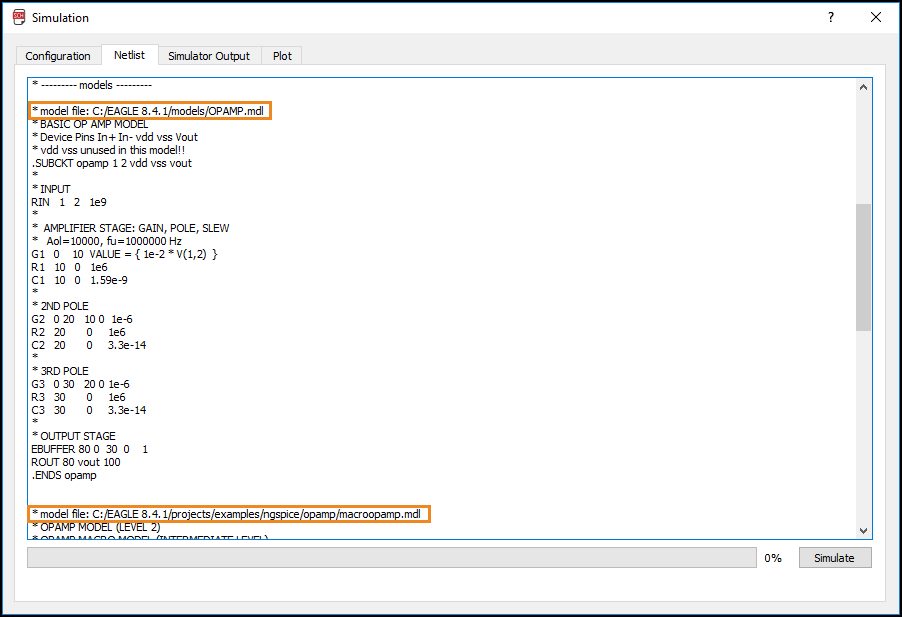Click the 0% progress label
Screen dimensions: 902x617
pos(773,558)
